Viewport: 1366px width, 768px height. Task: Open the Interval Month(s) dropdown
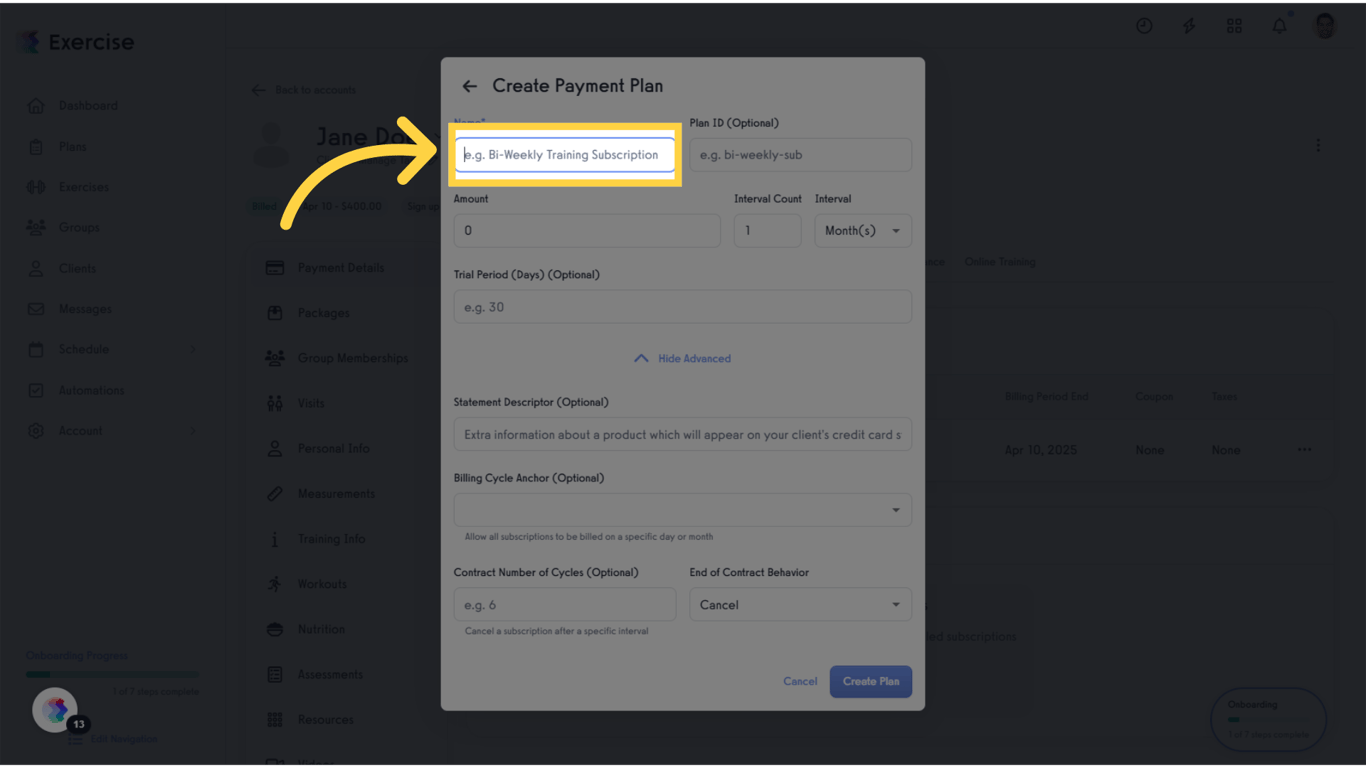(862, 231)
